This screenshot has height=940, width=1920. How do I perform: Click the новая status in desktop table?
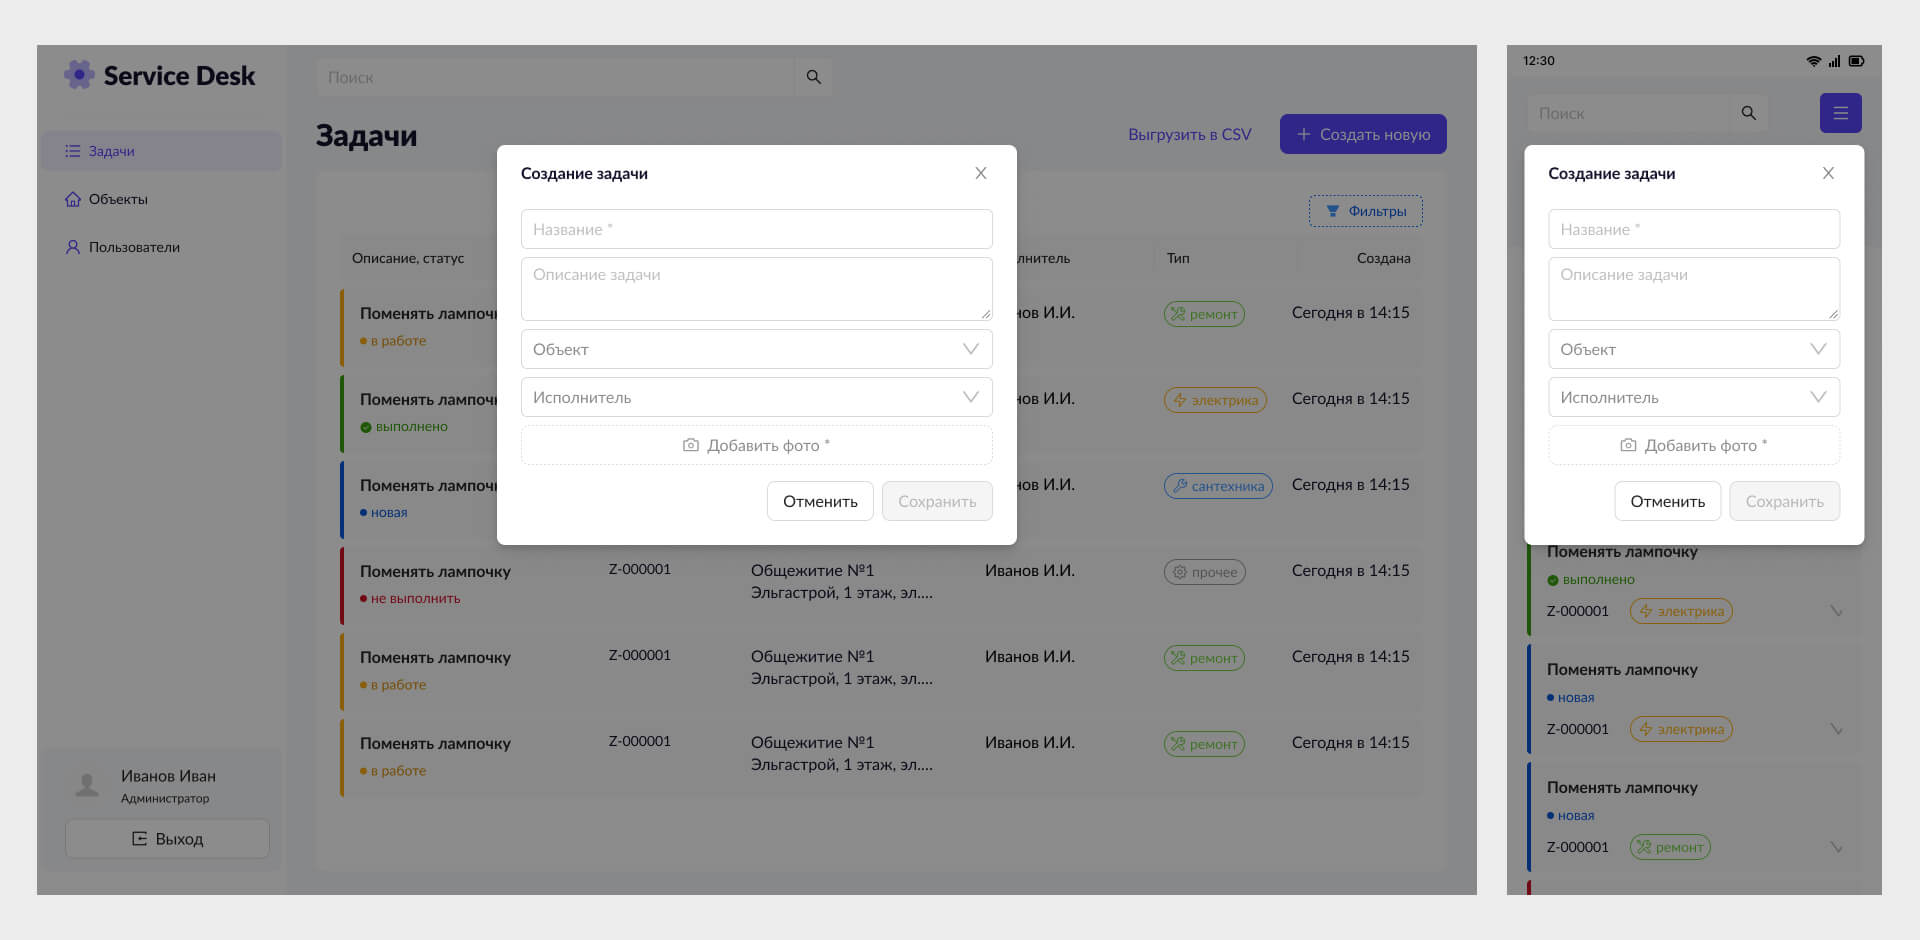(384, 512)
